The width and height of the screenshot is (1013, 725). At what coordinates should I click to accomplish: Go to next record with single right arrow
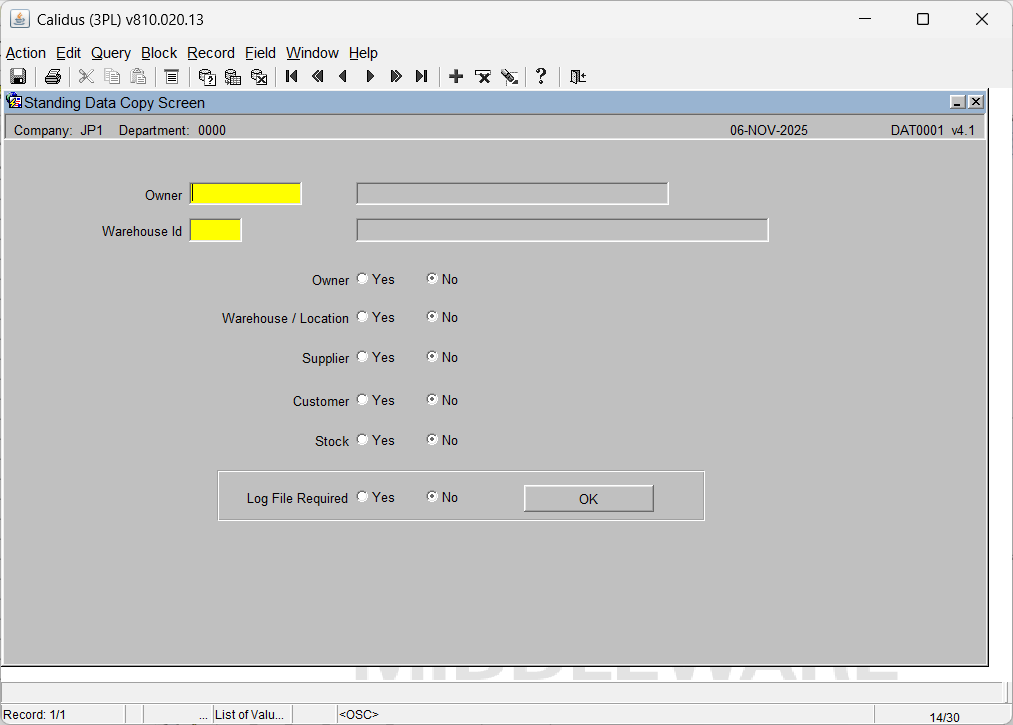[370, 77]
